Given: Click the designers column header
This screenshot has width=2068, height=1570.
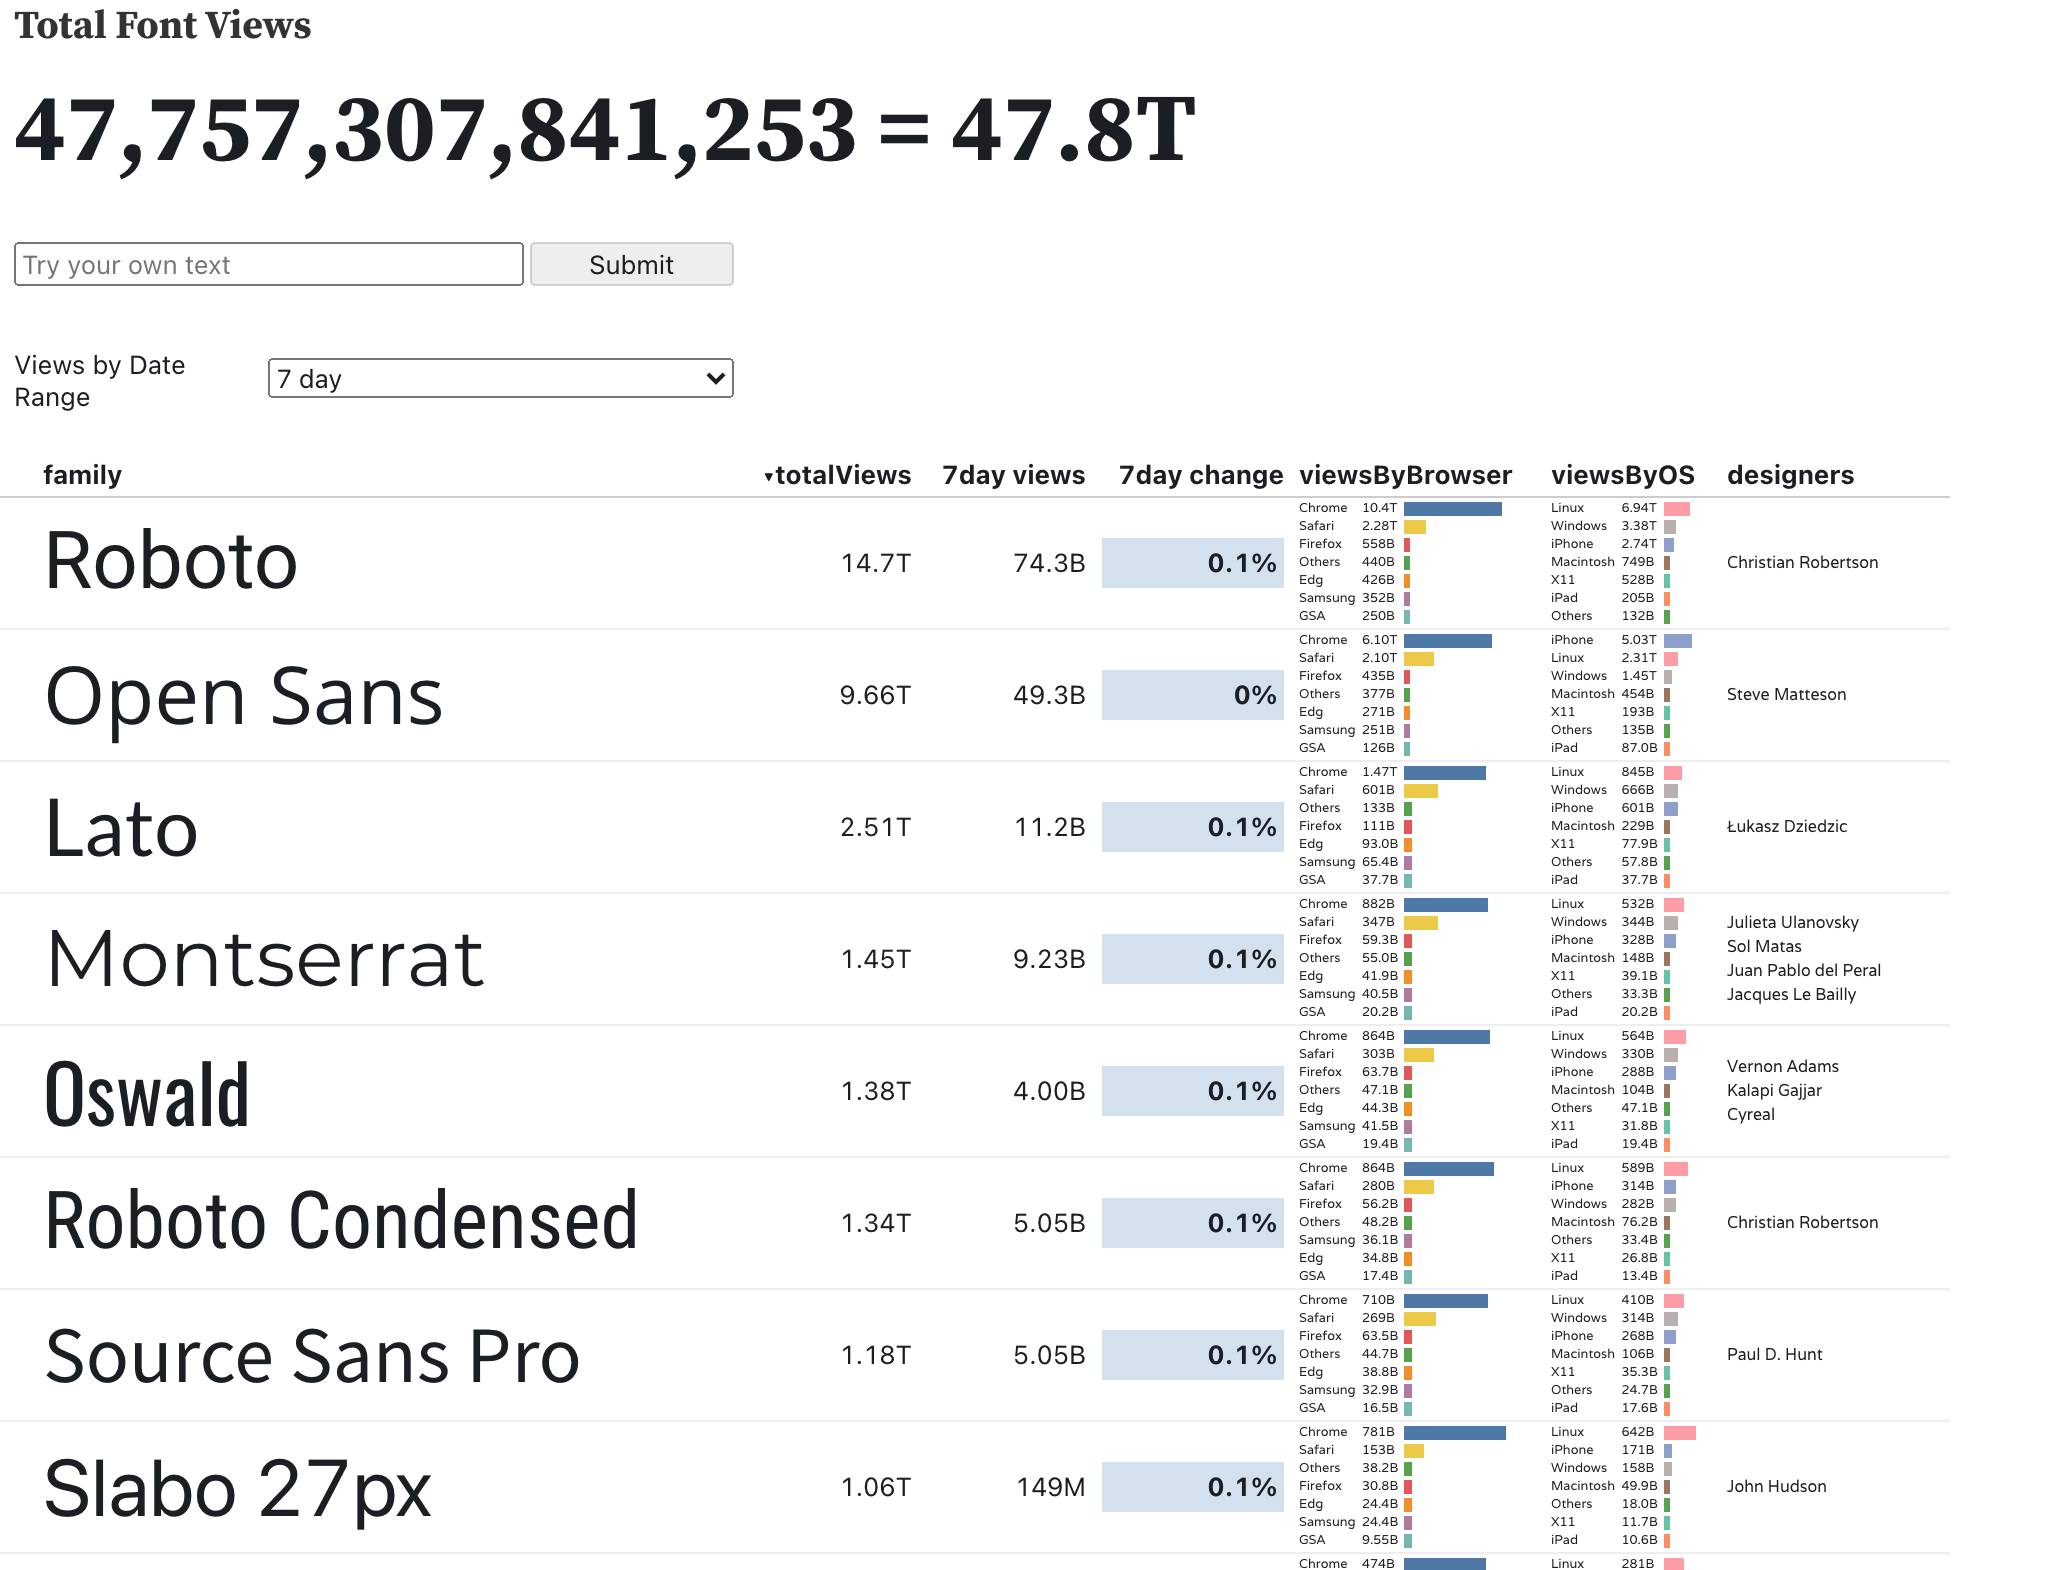Looking at the screenshot, I should pos(1791,475).
